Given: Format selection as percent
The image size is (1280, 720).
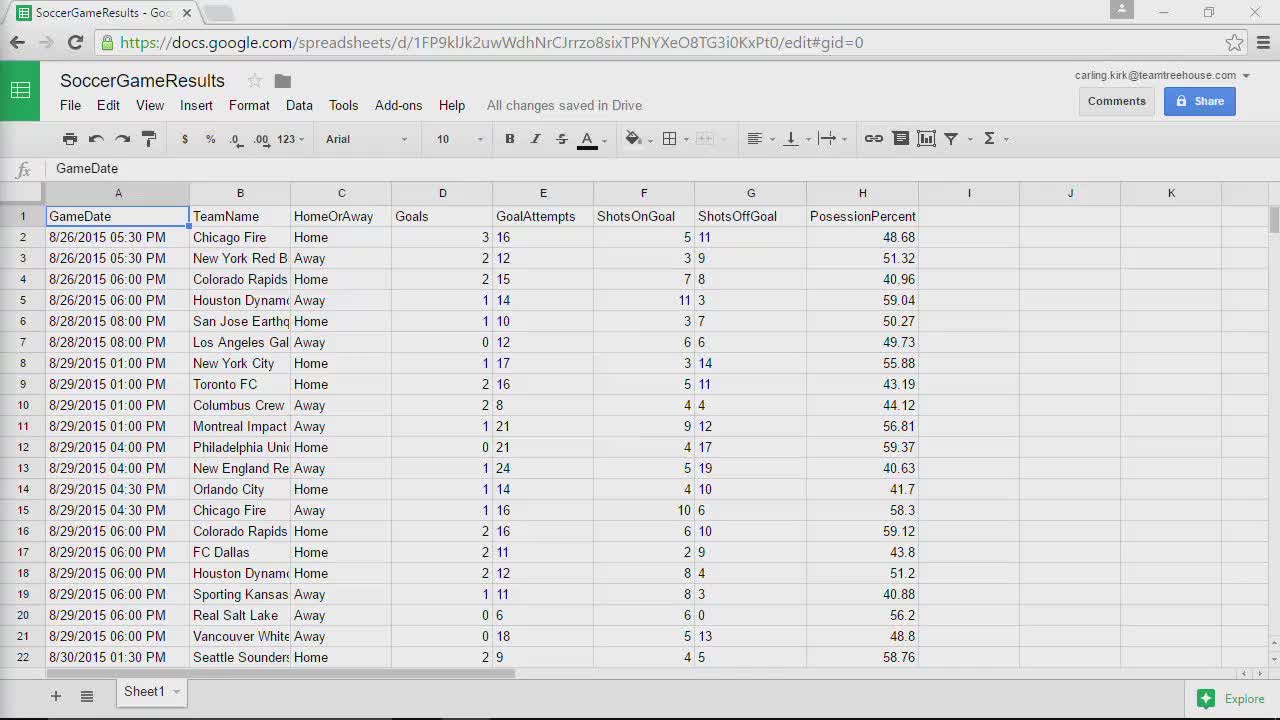Looking at the screenshot, I should [x=210, y=139].
